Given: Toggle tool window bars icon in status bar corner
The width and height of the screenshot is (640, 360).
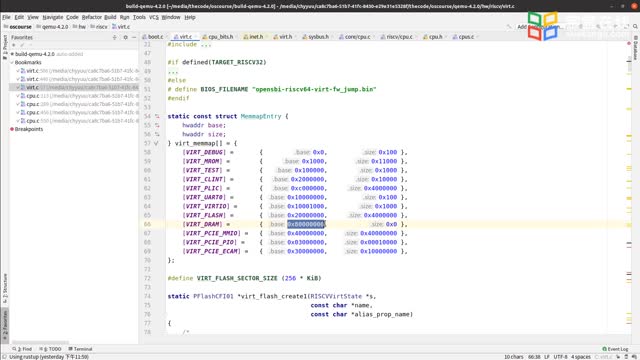Looking at the screenshot, I should (x=4, y=357).
